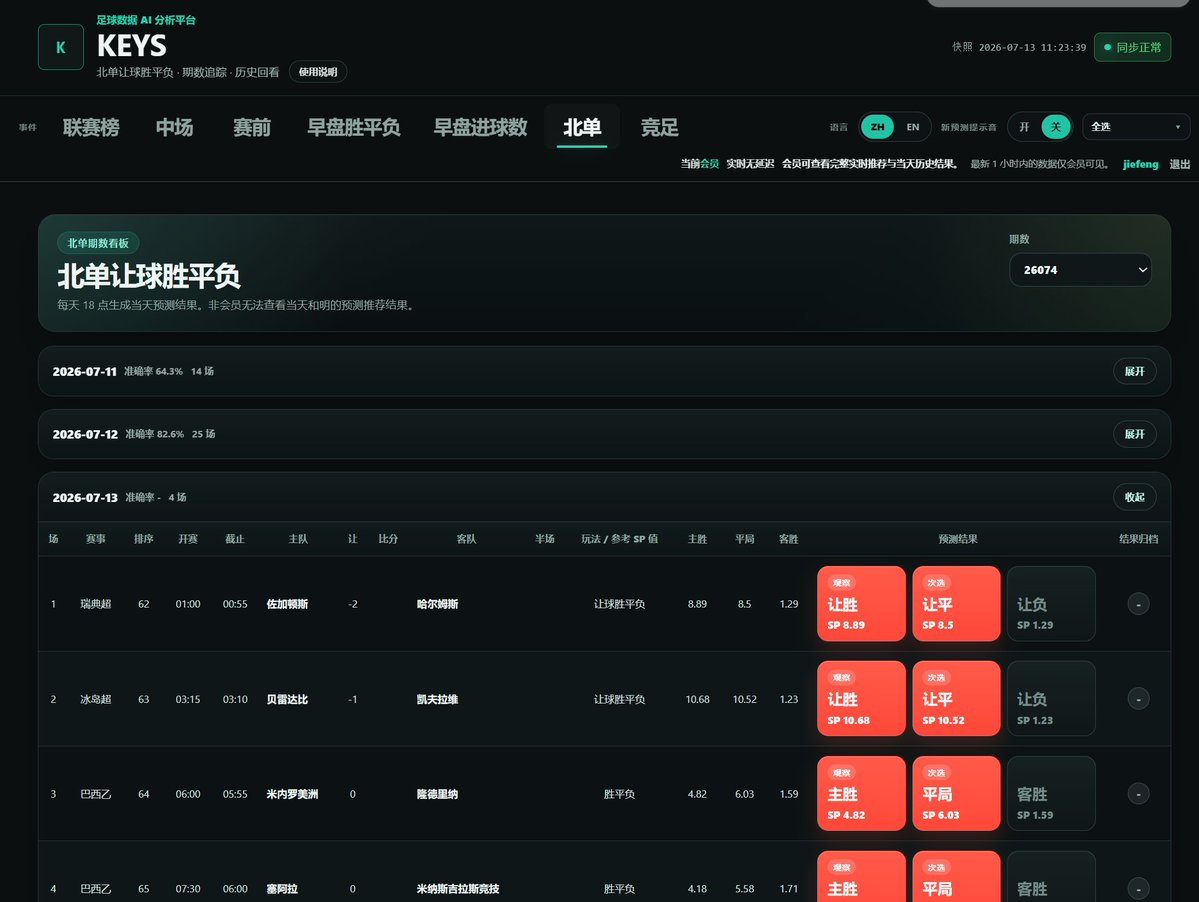1199x902 pixels.
Task: Select 平局 SP 6.03 prediction card
Action: (x=956, y=793)
